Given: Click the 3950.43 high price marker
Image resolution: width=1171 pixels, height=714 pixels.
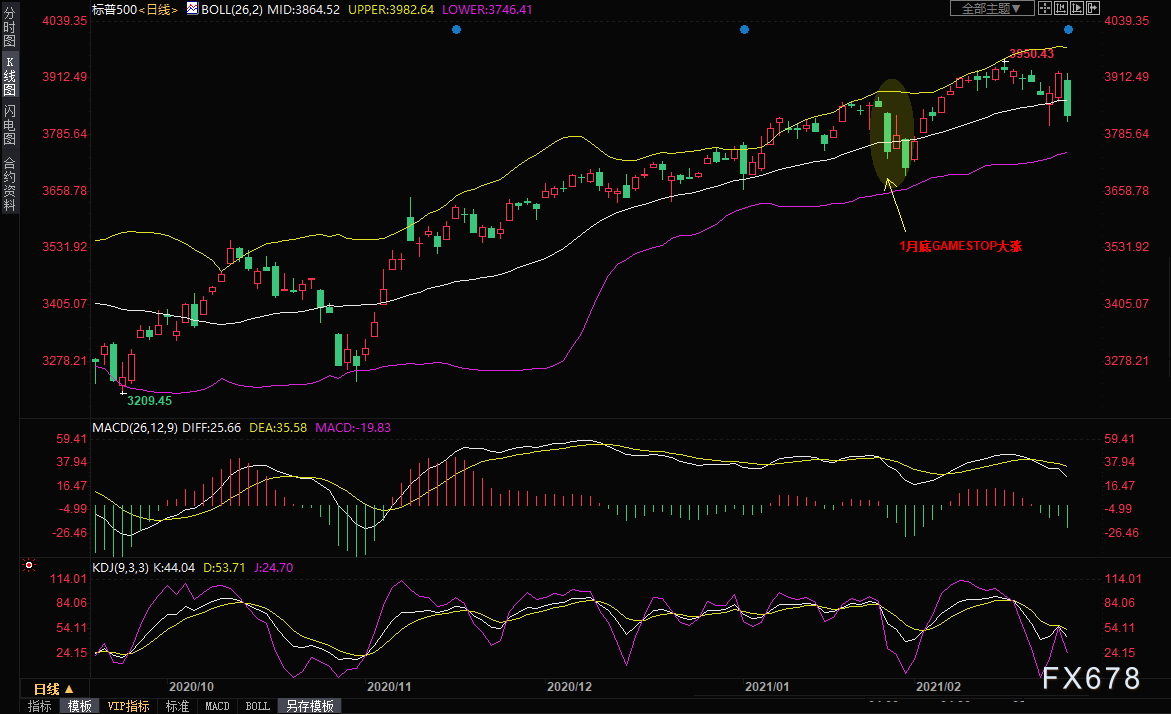Looking at the screenshot, I should (x=1031, y=54).
